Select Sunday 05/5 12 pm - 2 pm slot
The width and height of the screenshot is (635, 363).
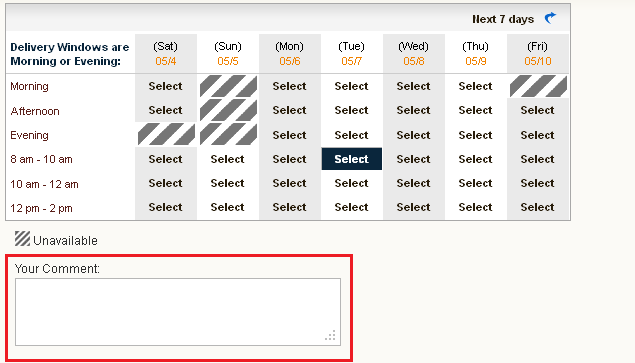pyautogui.click(x=227, y=207)
